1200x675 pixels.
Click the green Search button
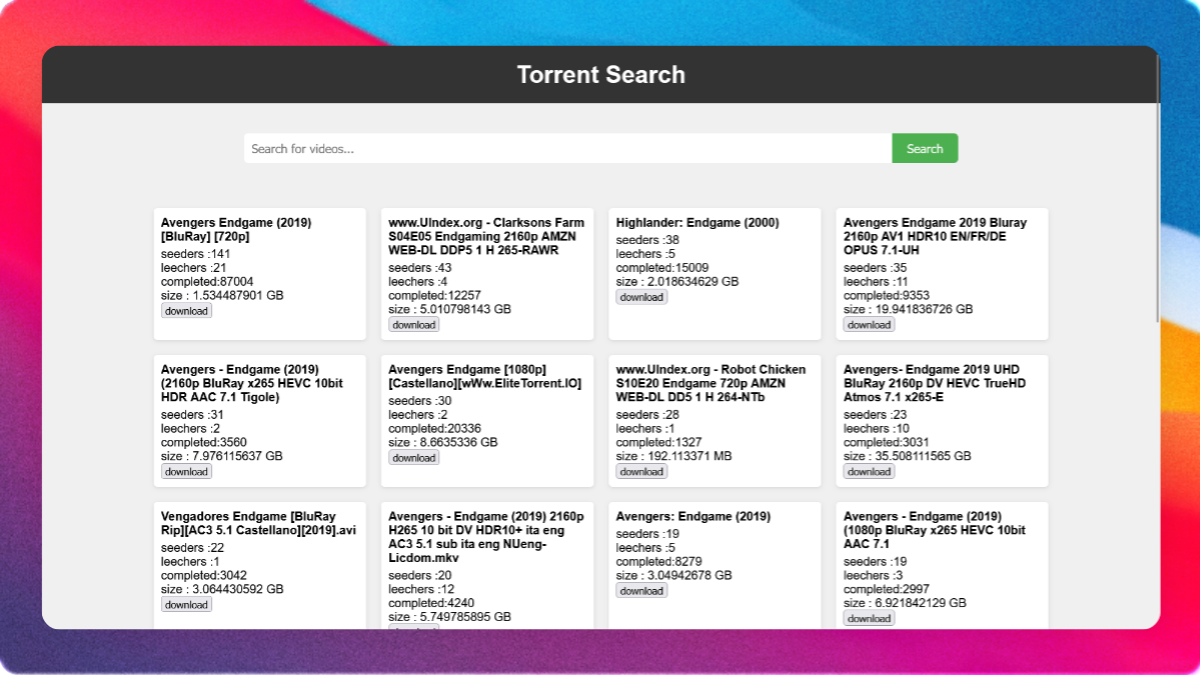(x=925, y=149)
